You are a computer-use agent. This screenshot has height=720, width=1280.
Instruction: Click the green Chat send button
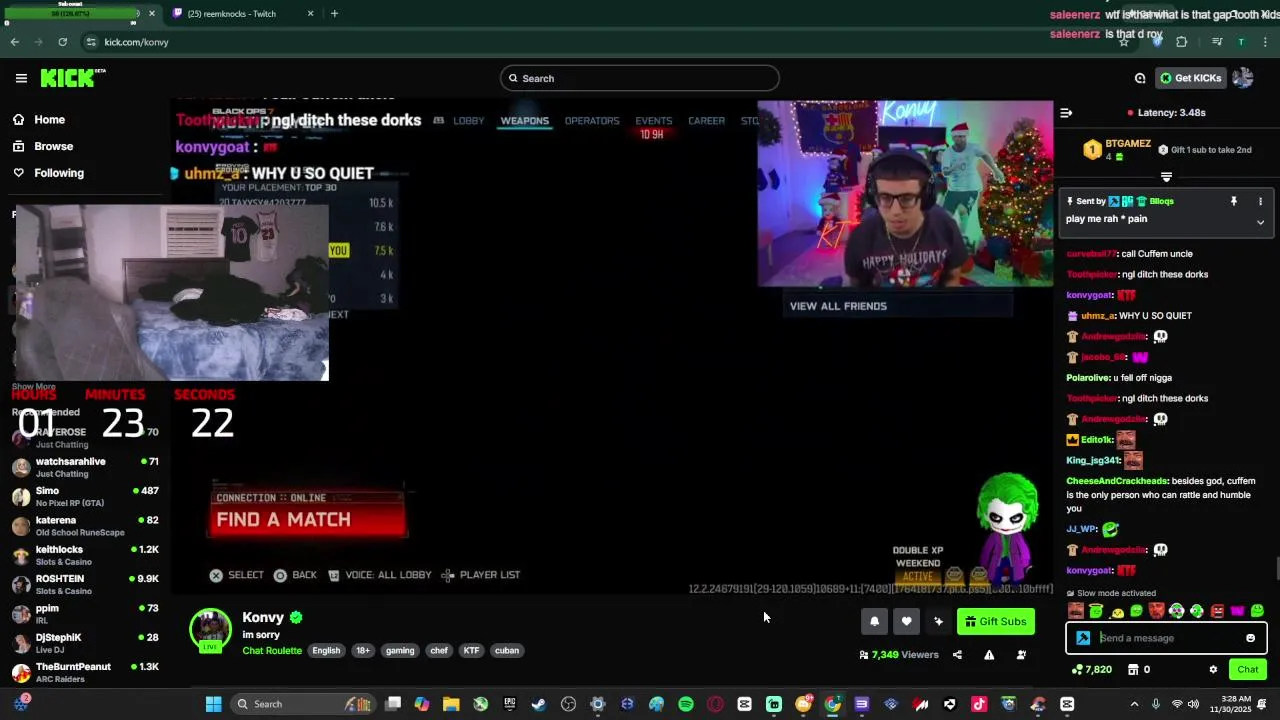[x=1248, y=670]
